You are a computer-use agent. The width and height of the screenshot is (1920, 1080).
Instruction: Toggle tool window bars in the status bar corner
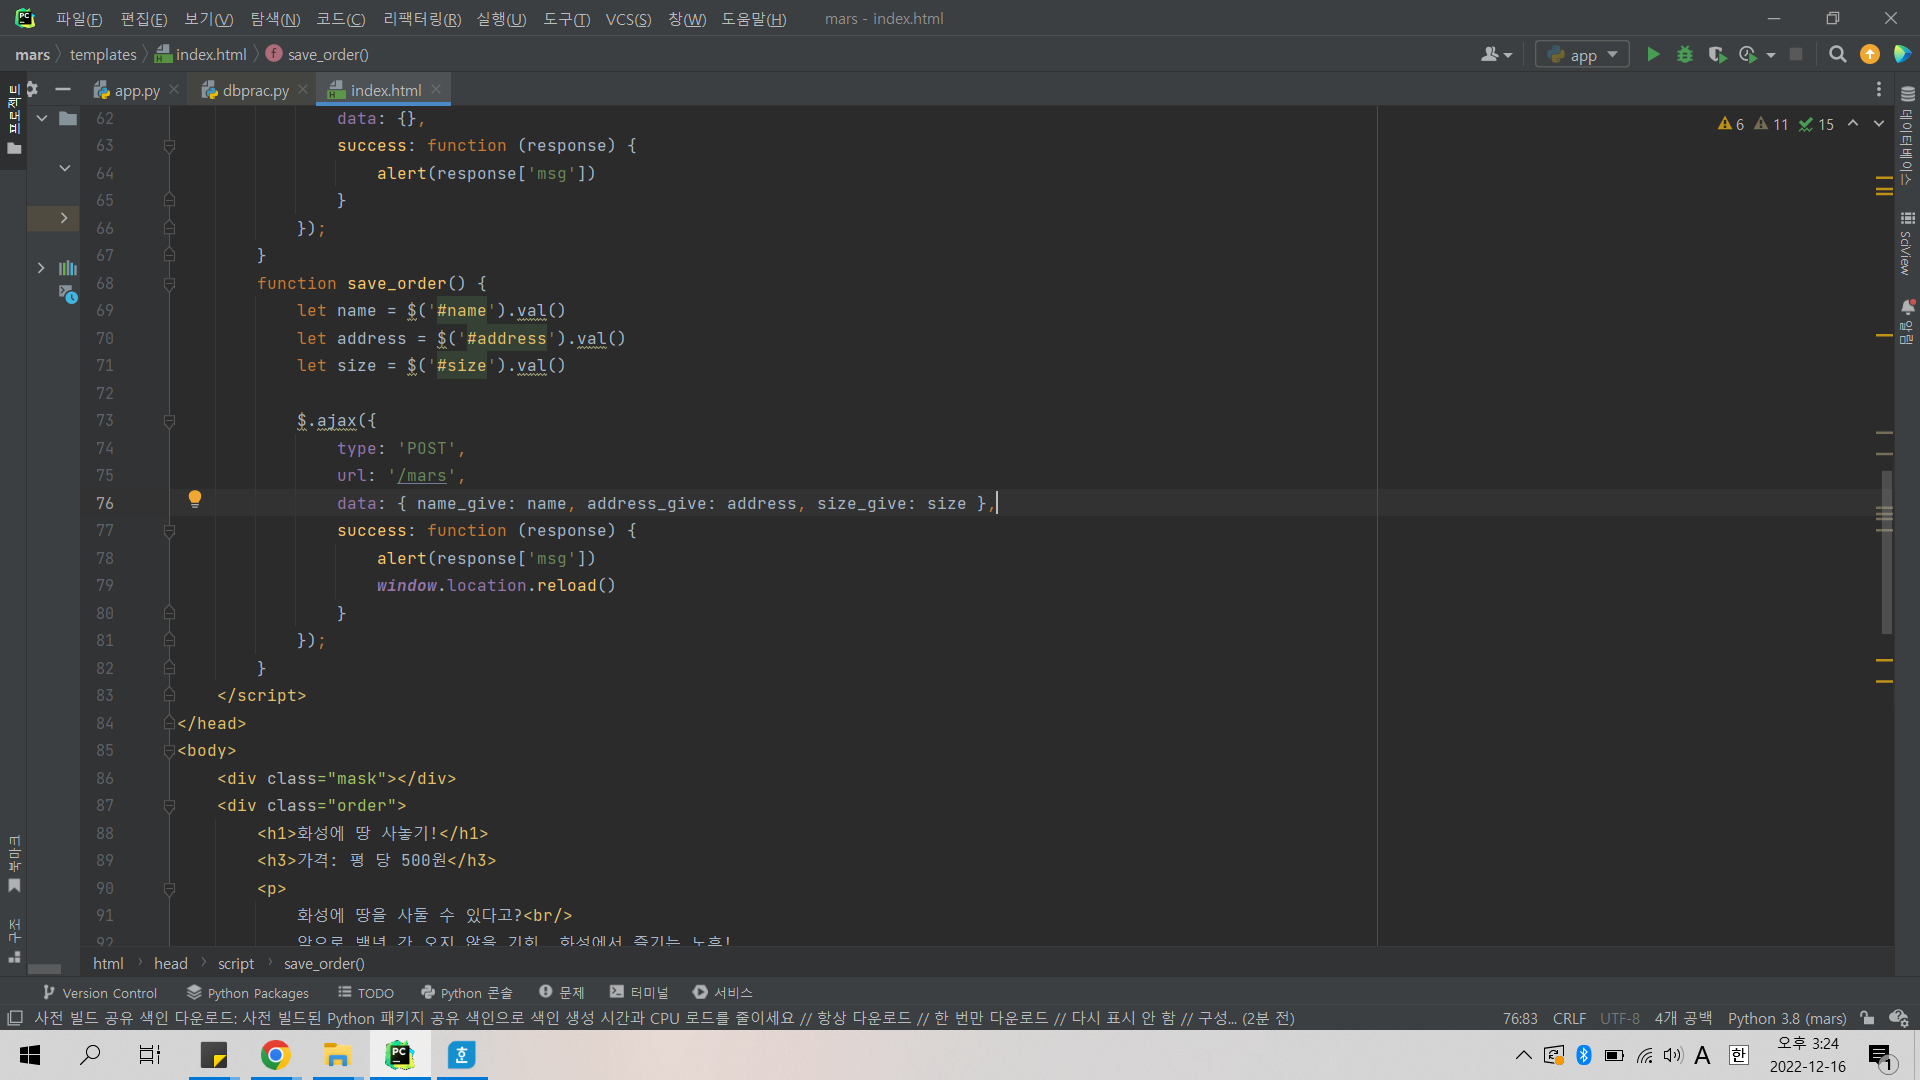click(x=14, y=1018)
